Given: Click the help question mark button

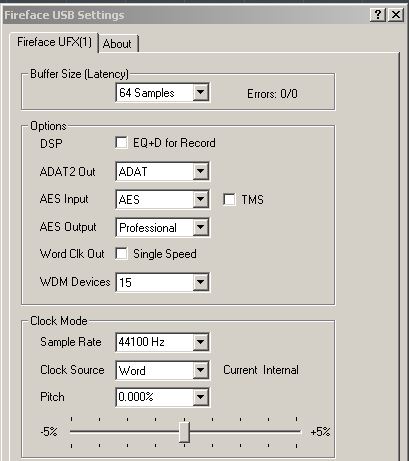Looking at the screenshot, I should pos(378,15).
